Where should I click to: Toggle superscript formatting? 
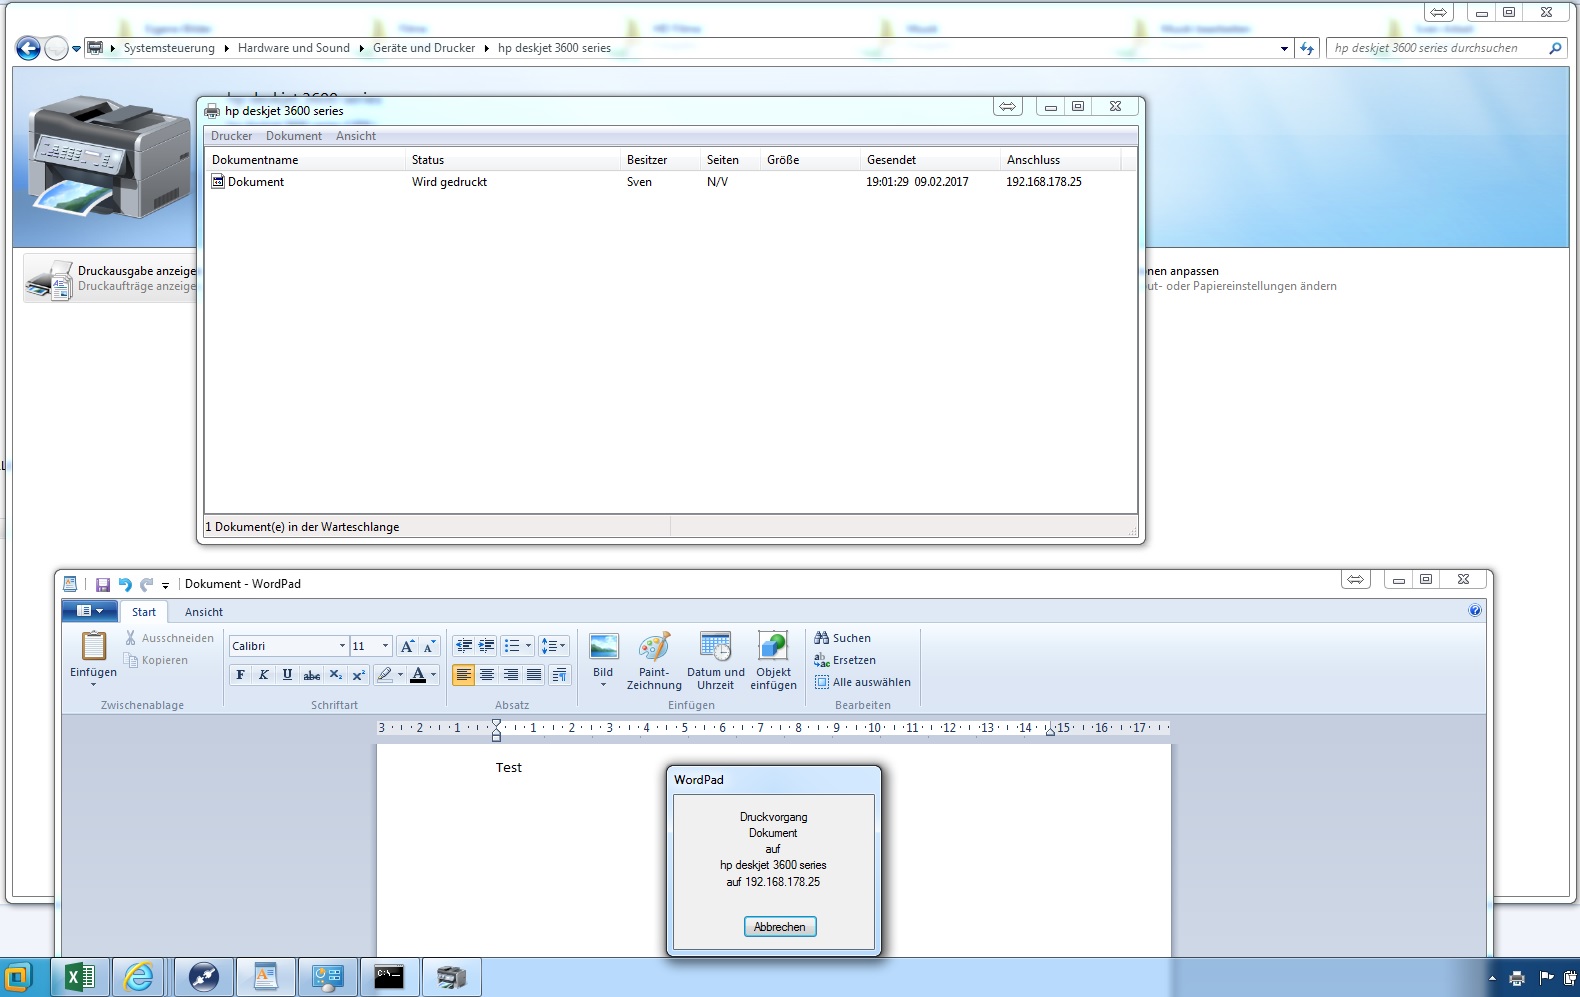point(359,675)
